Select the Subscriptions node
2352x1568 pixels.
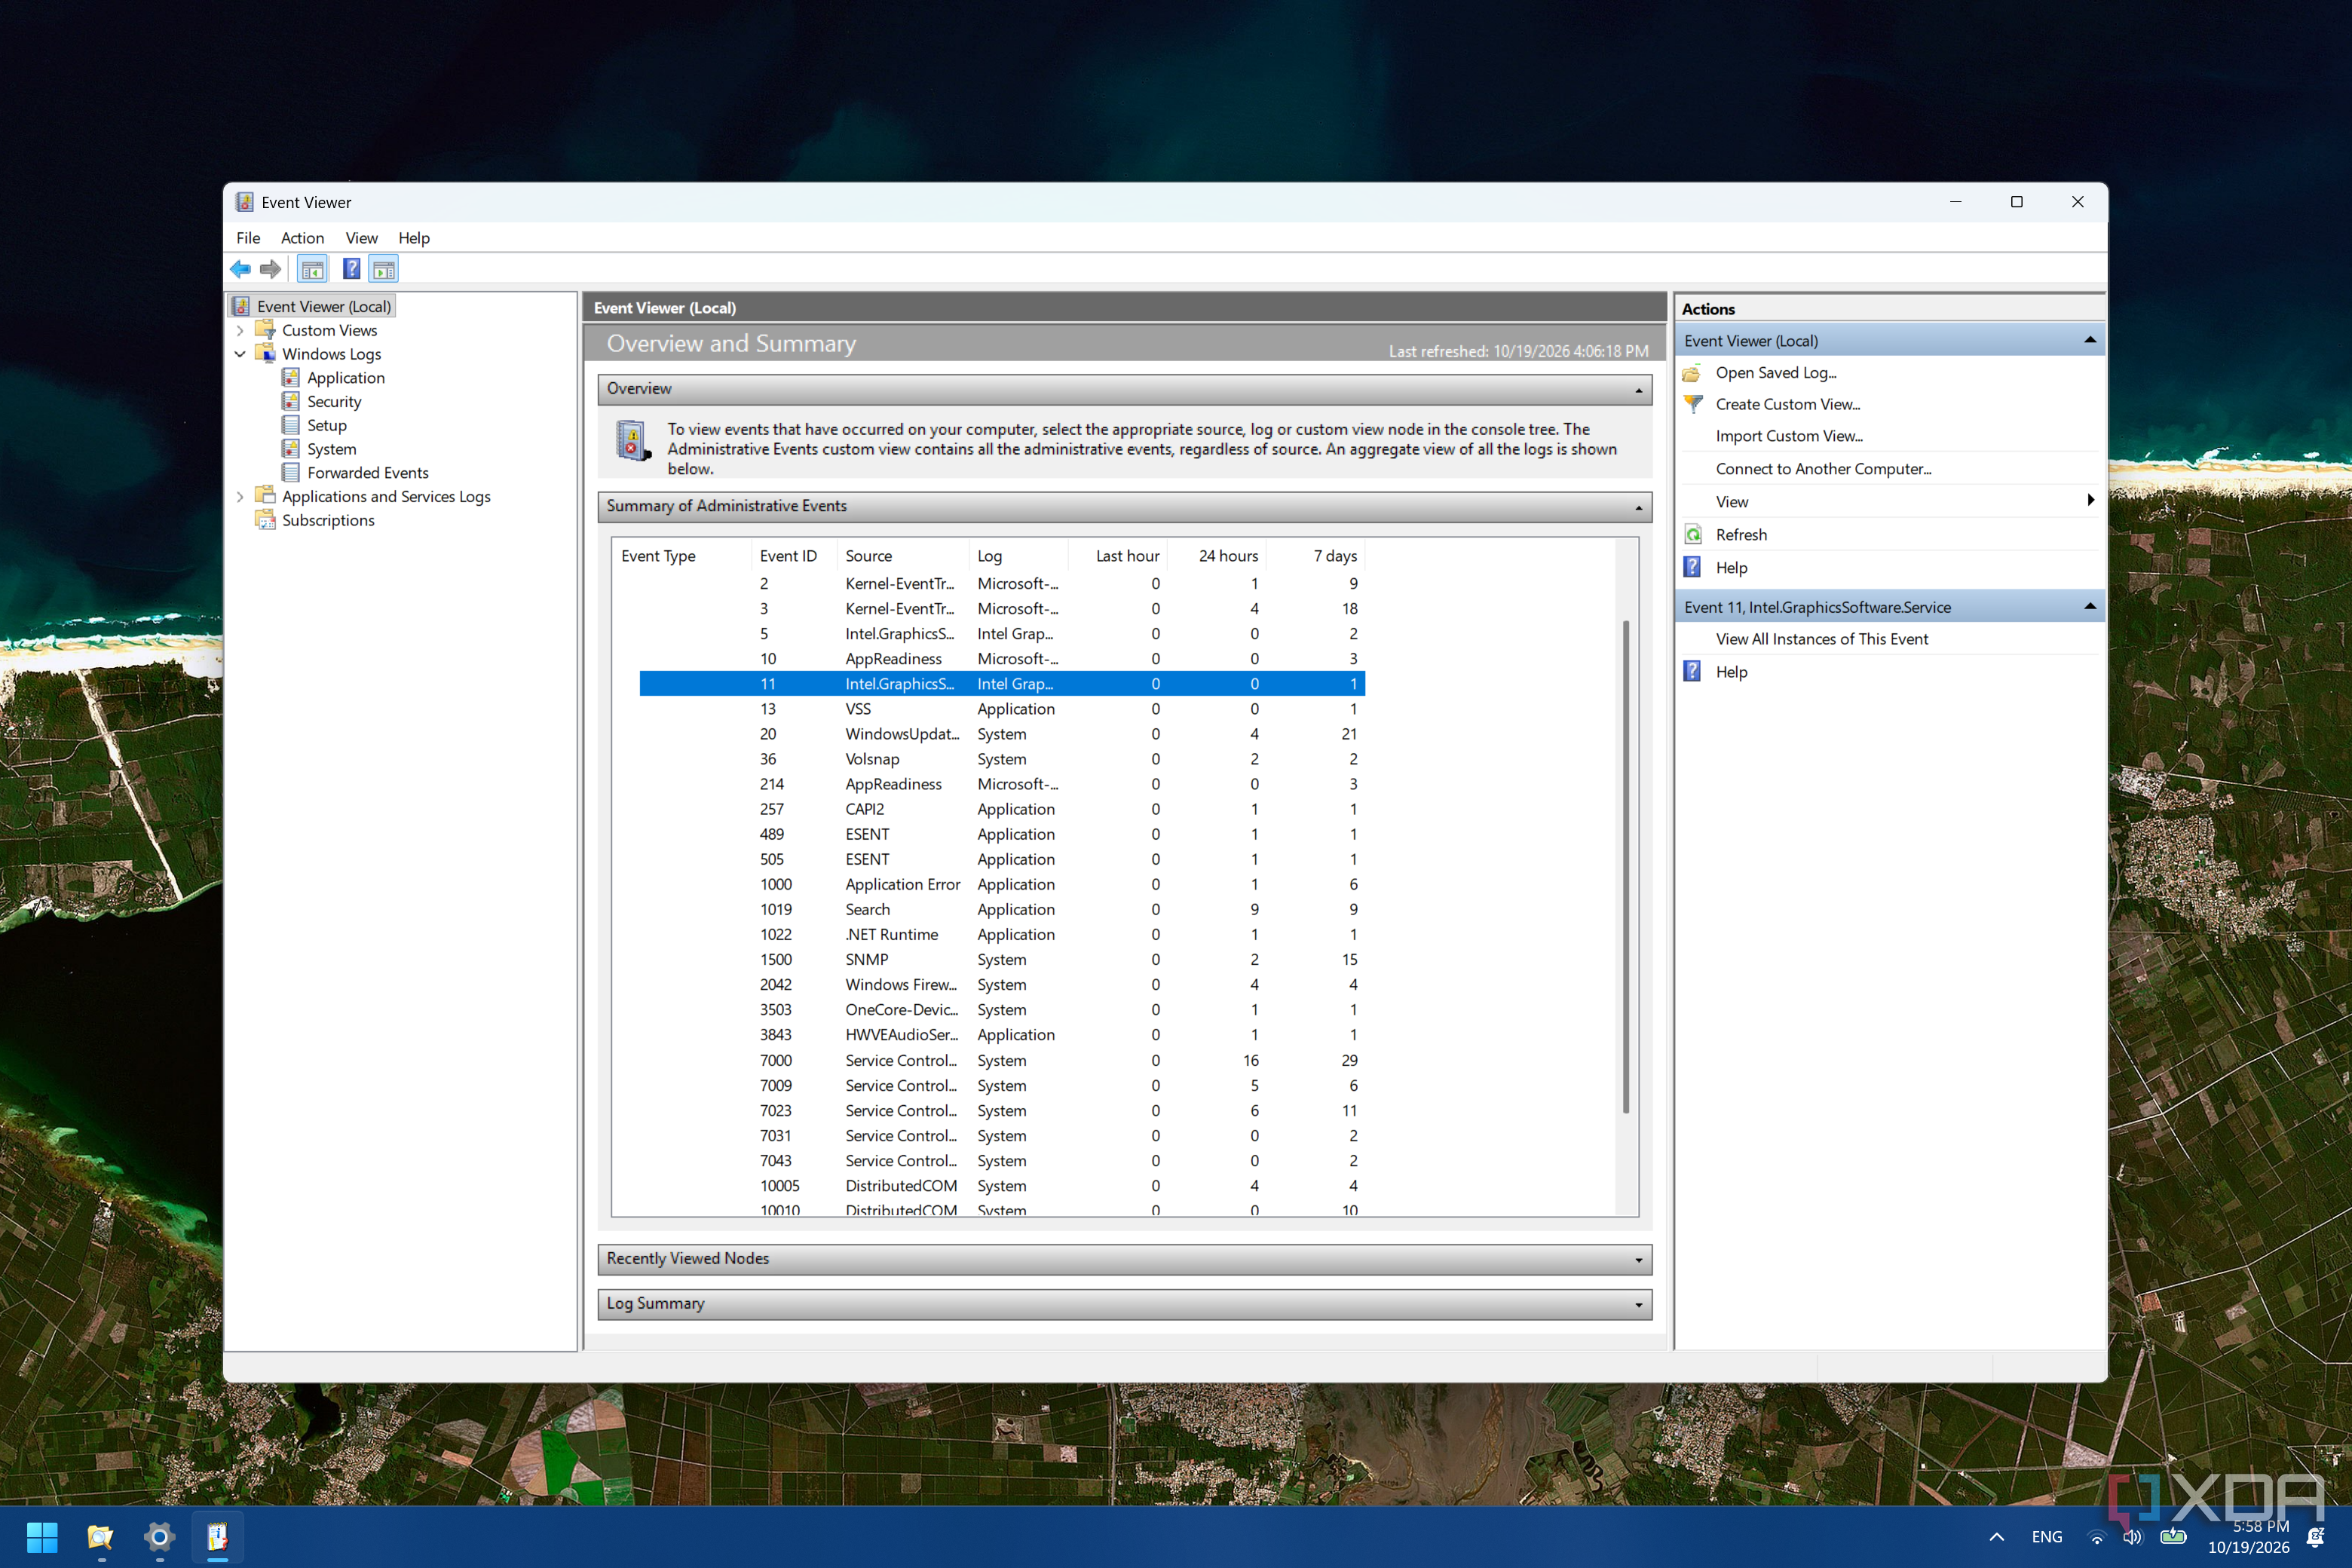328,521
